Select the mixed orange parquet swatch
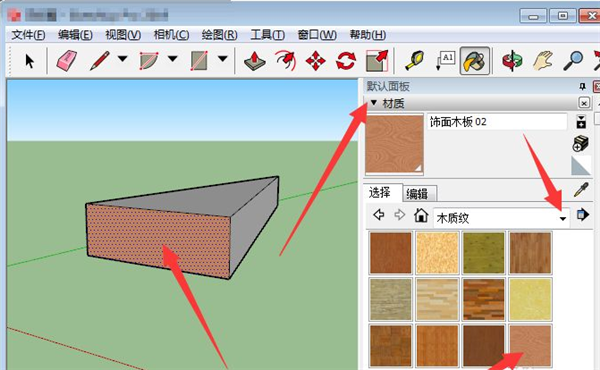 pos(484,300)
